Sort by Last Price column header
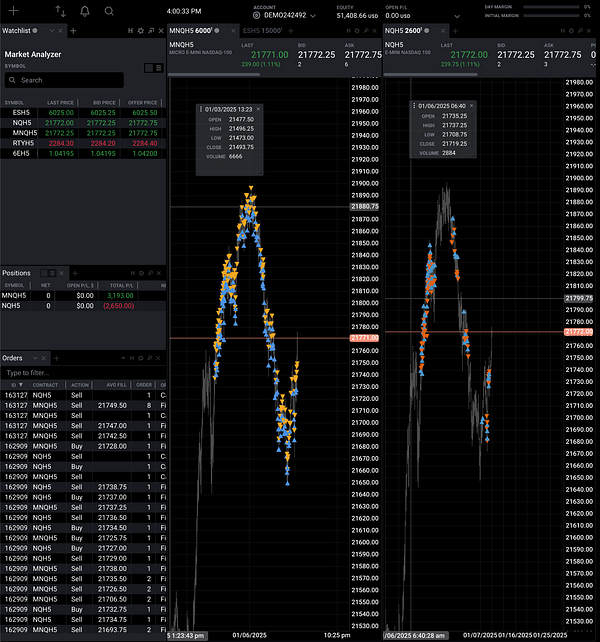The height and width of the screenshot is (642, 600). [60, 103]
